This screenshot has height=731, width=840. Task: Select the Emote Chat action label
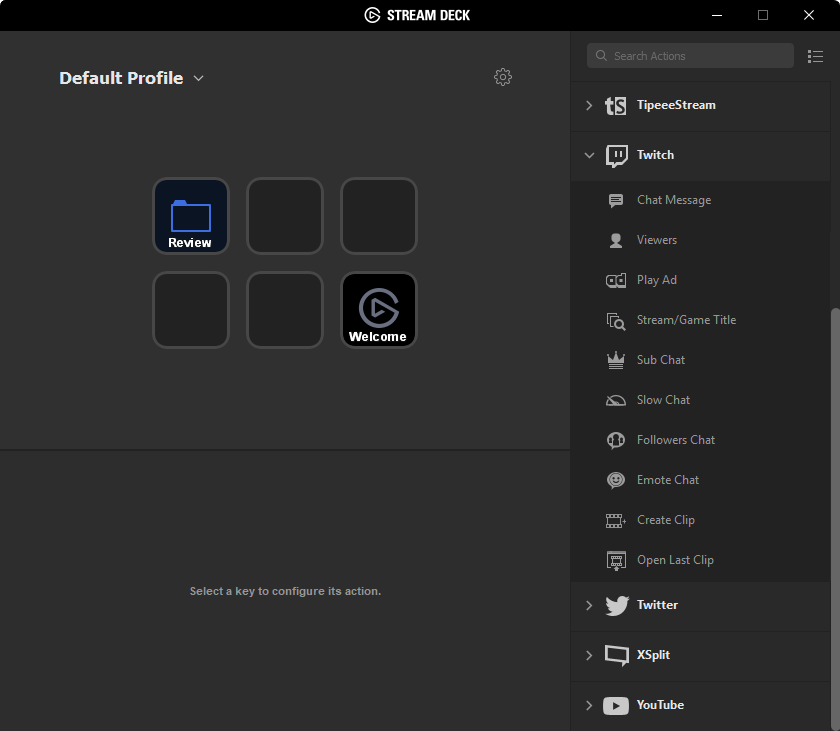(668, 480)
